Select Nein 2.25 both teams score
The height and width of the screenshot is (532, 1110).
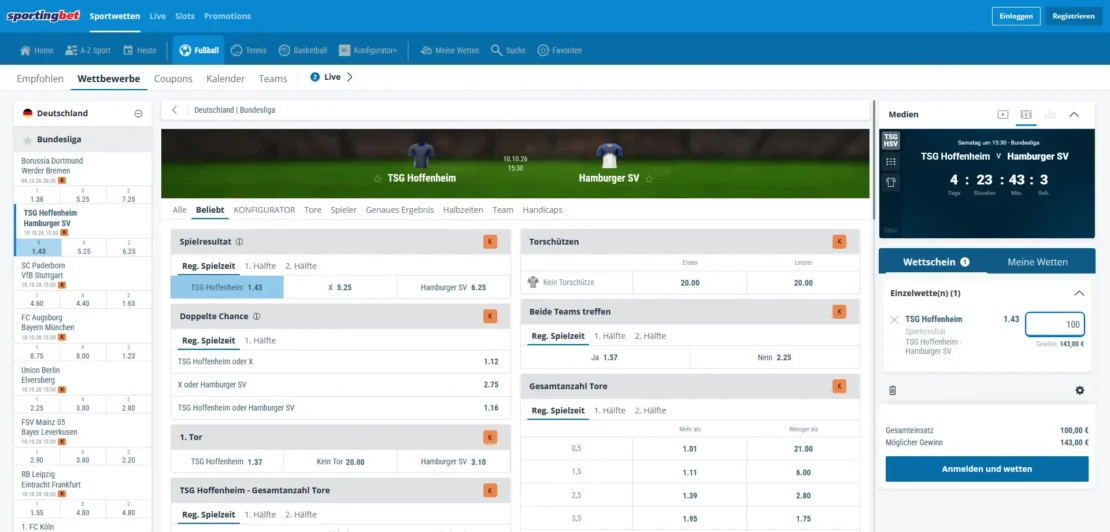(774, 357)
